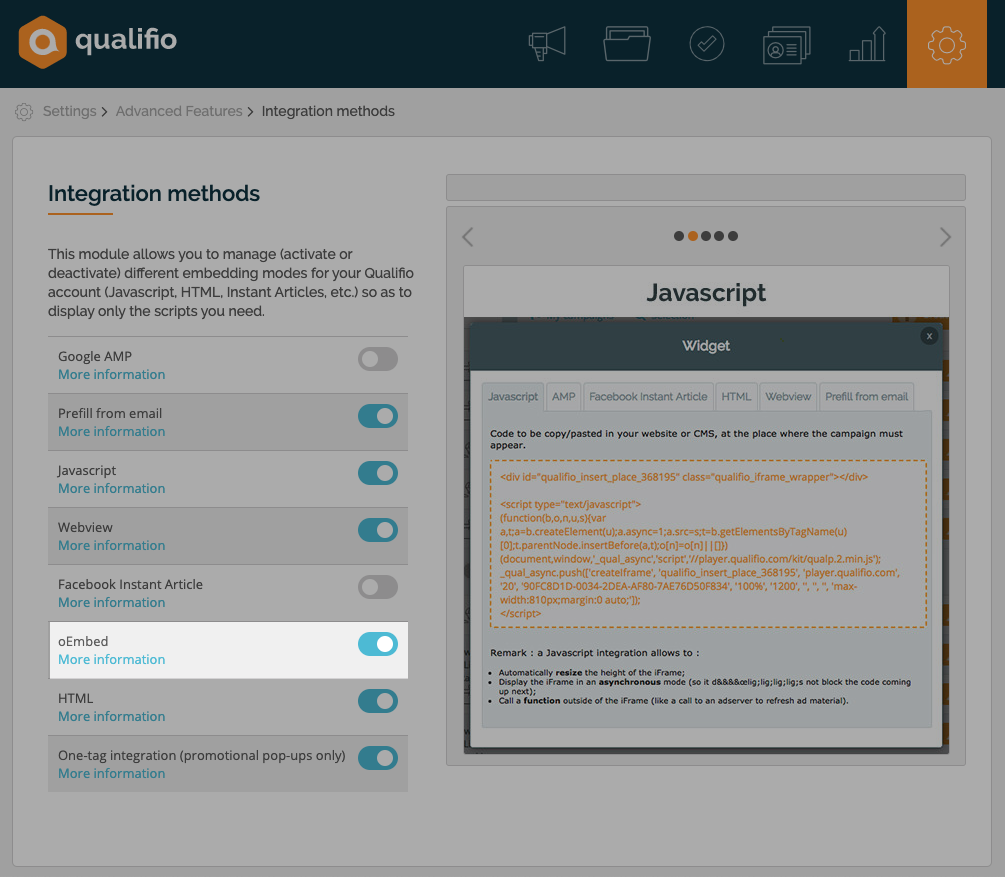Click the Integration methods breadcrumb
1005x877 pixels.
[x=328, y=111]
